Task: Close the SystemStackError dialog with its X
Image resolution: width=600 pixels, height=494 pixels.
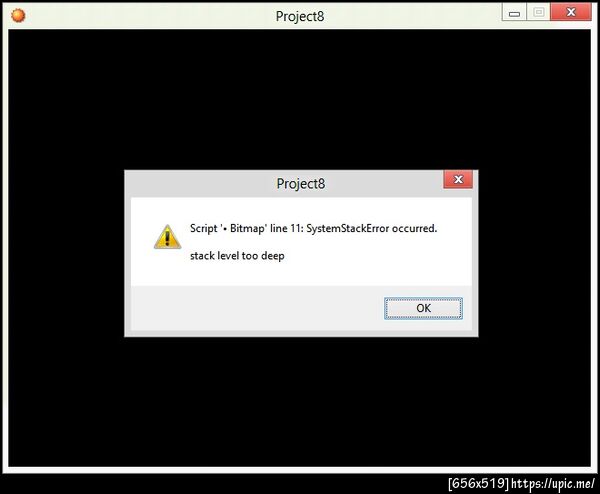Action: pyautogui.click(x=458, y=179)
